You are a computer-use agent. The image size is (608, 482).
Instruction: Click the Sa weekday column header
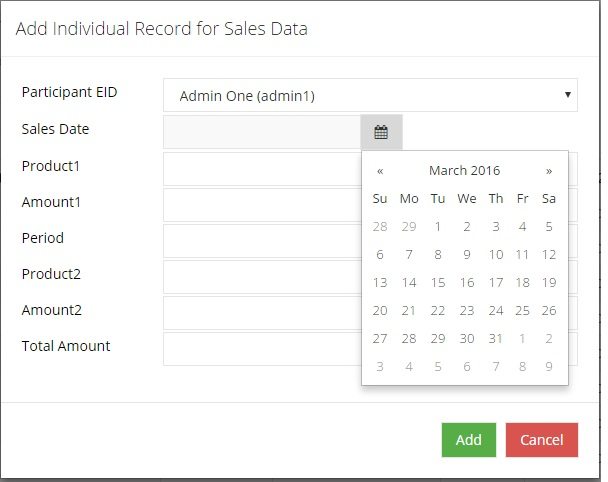pyautogui.click(x=549, y=199)
